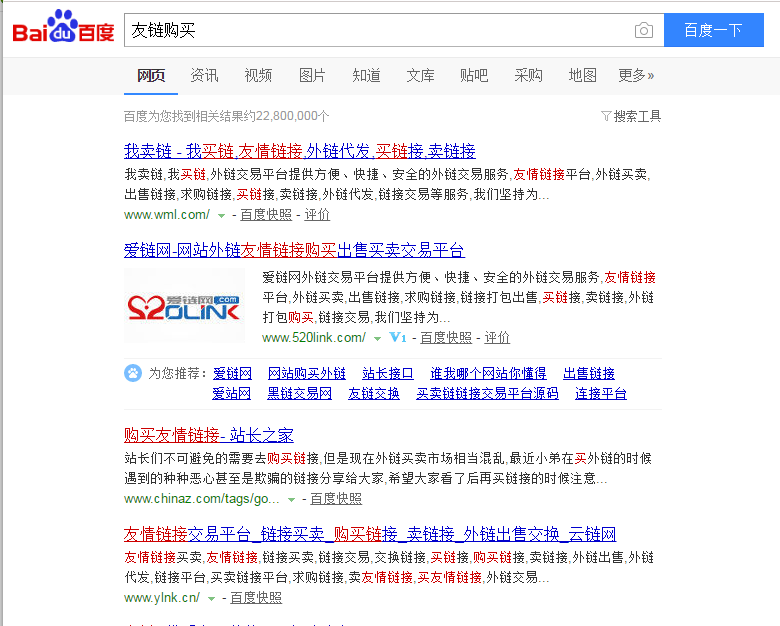This screenshot has height=626, width=780.
Task: Select the 网页 tab
Action: tap(151, 76)
